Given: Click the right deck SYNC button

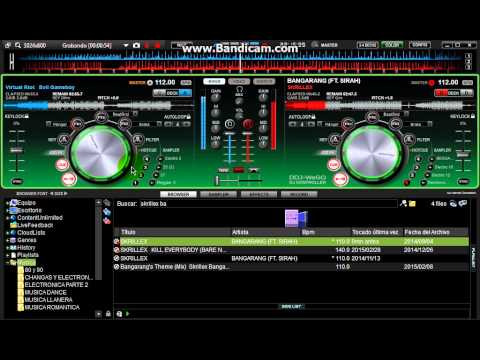Looking at the screenshot, I should pos(463,181).
